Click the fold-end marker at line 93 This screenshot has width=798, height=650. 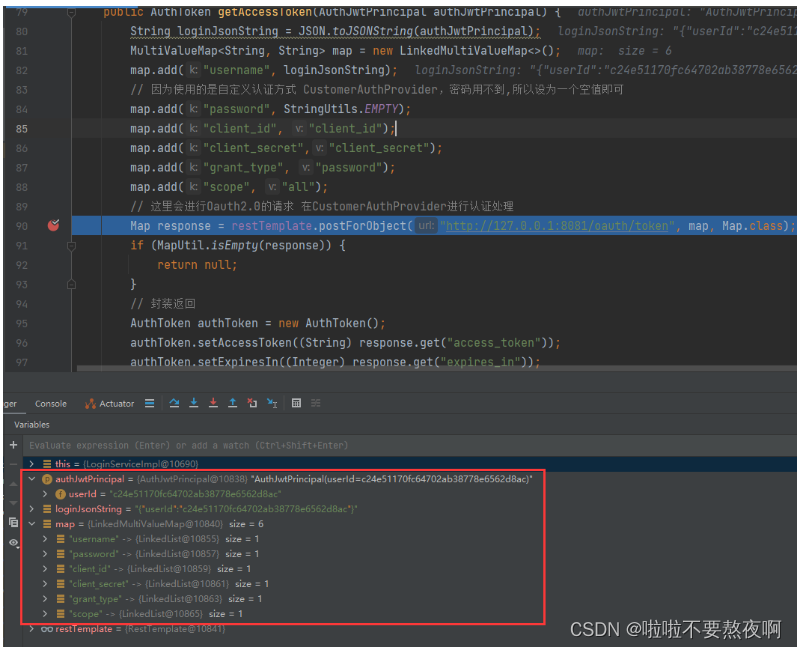coord(71,284)
